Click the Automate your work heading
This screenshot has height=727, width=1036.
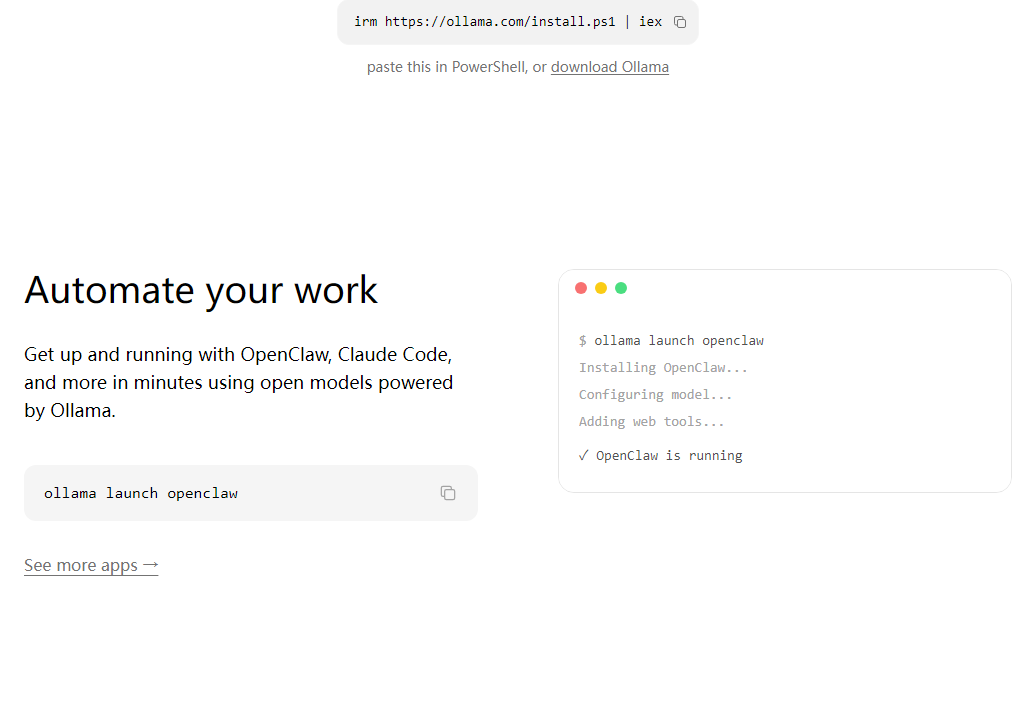201,290
